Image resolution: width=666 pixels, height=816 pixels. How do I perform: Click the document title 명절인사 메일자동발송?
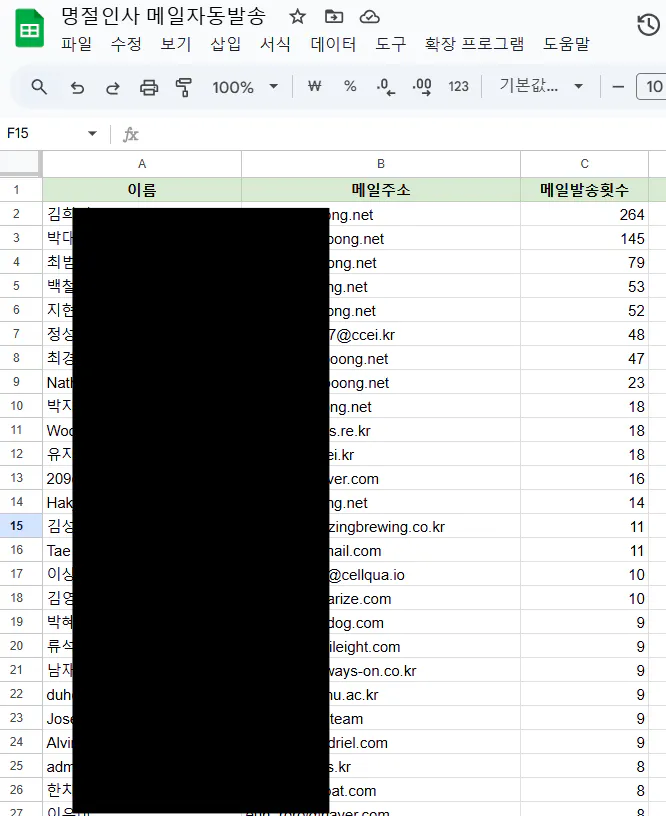click(163, 16)
